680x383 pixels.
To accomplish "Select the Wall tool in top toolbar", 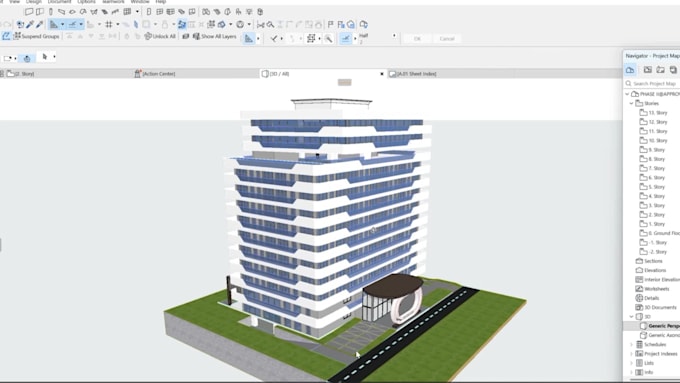I will 29,12.
